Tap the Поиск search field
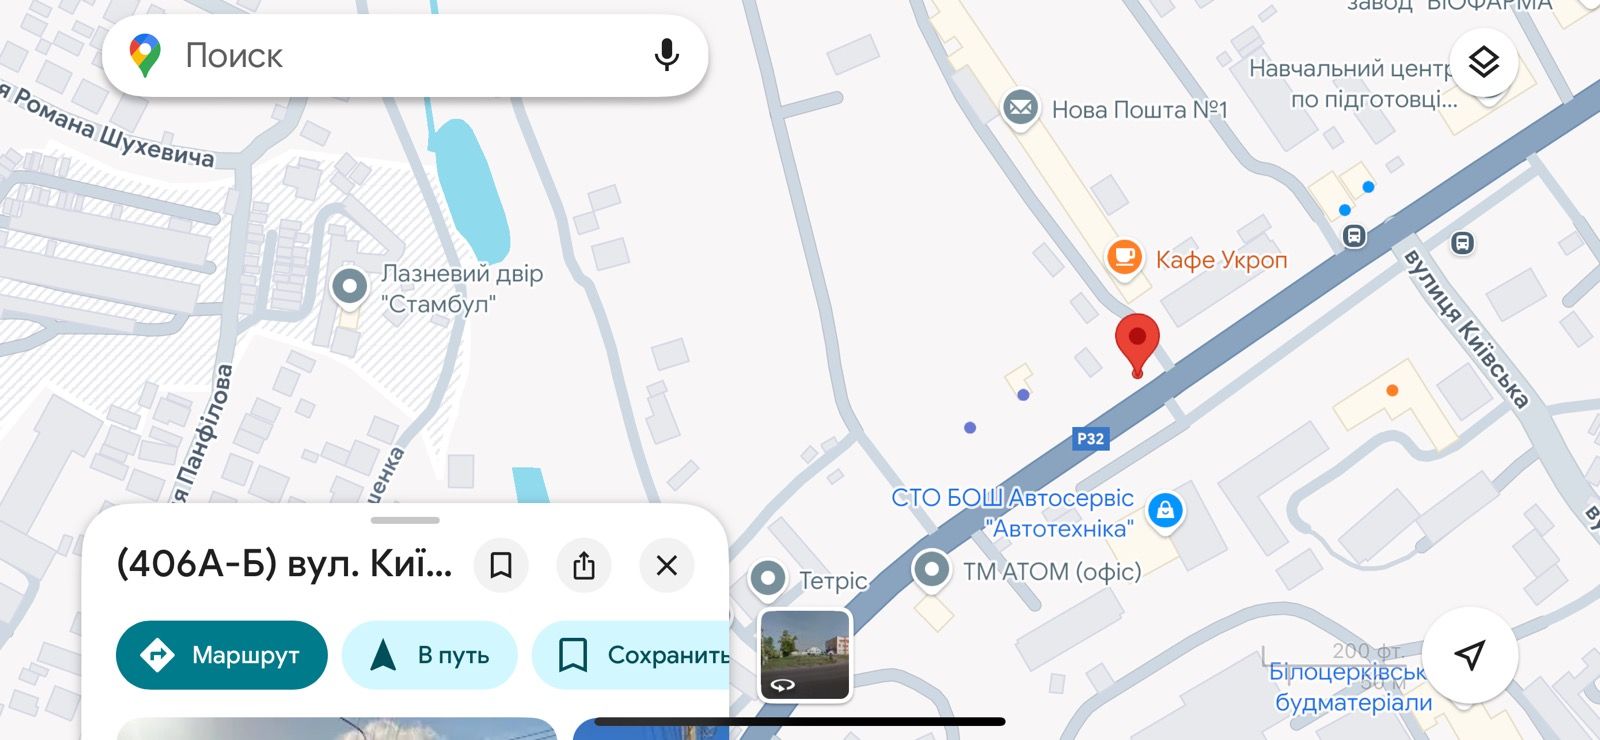The height and width of the screenshot is (740, 1600). tap(405, 55)
